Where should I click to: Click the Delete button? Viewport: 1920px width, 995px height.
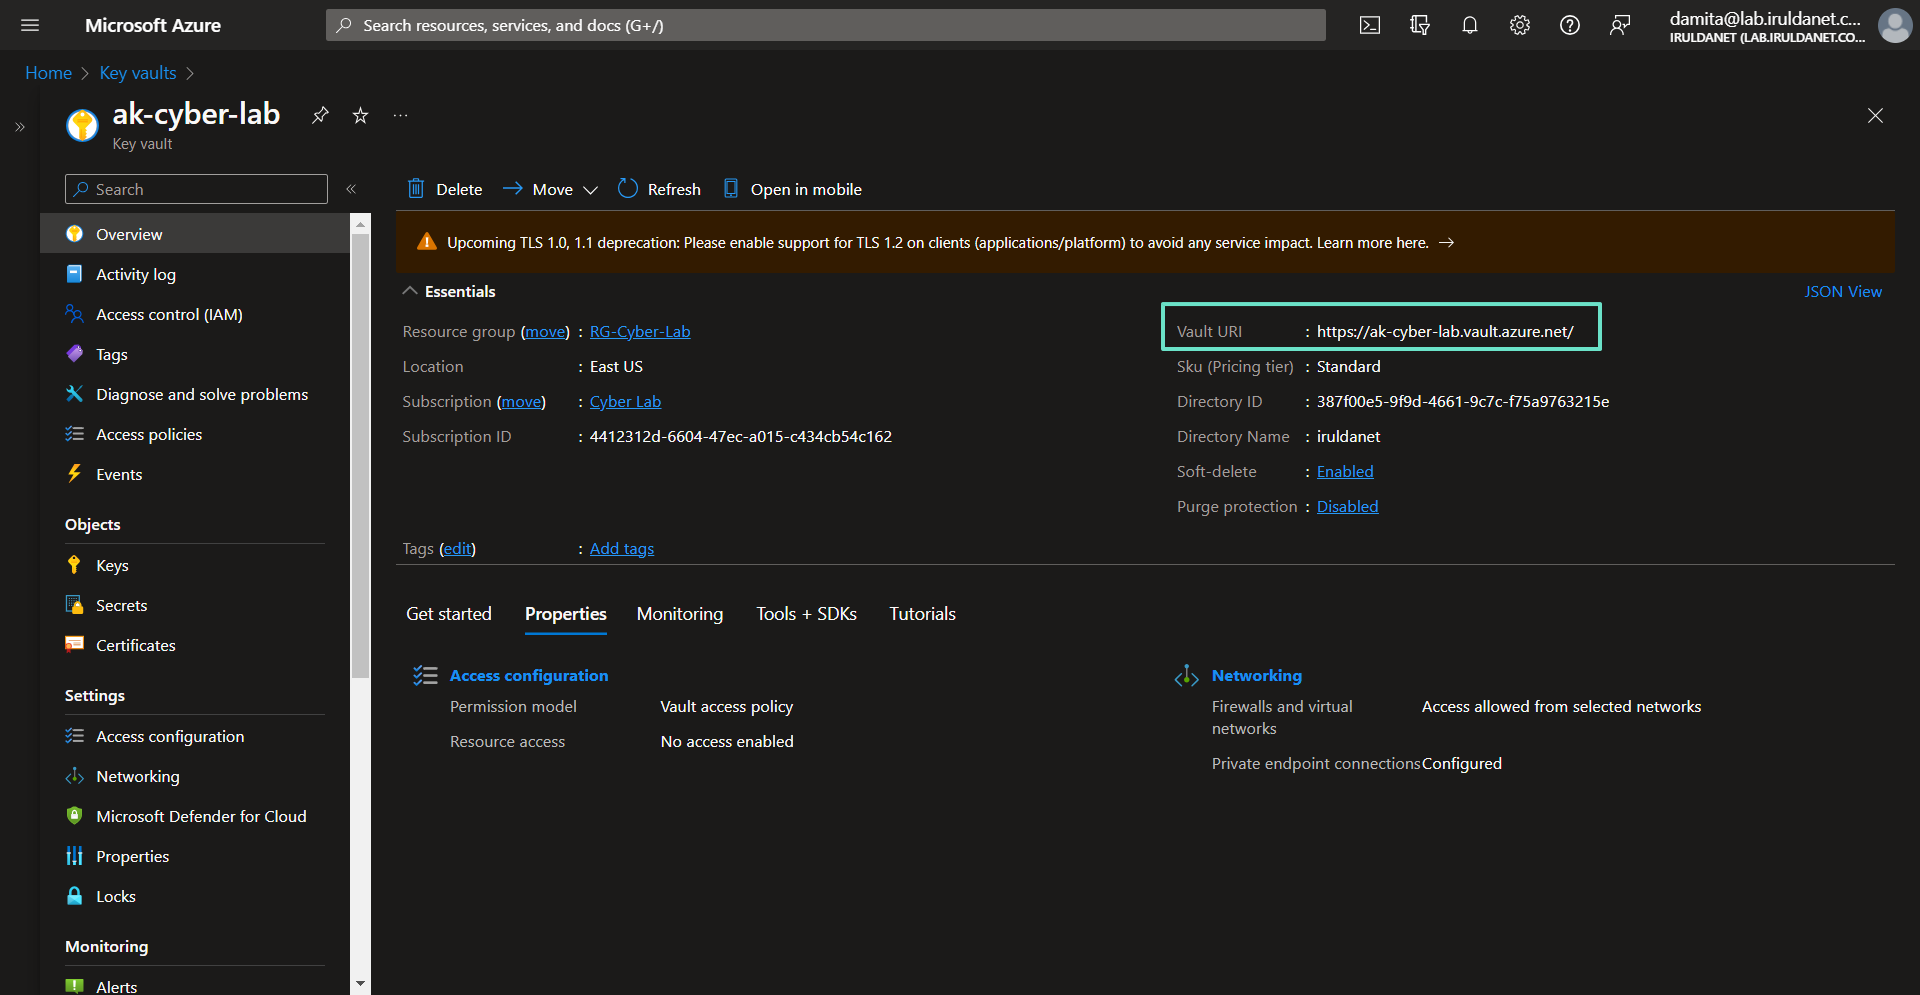coord(445,189)
